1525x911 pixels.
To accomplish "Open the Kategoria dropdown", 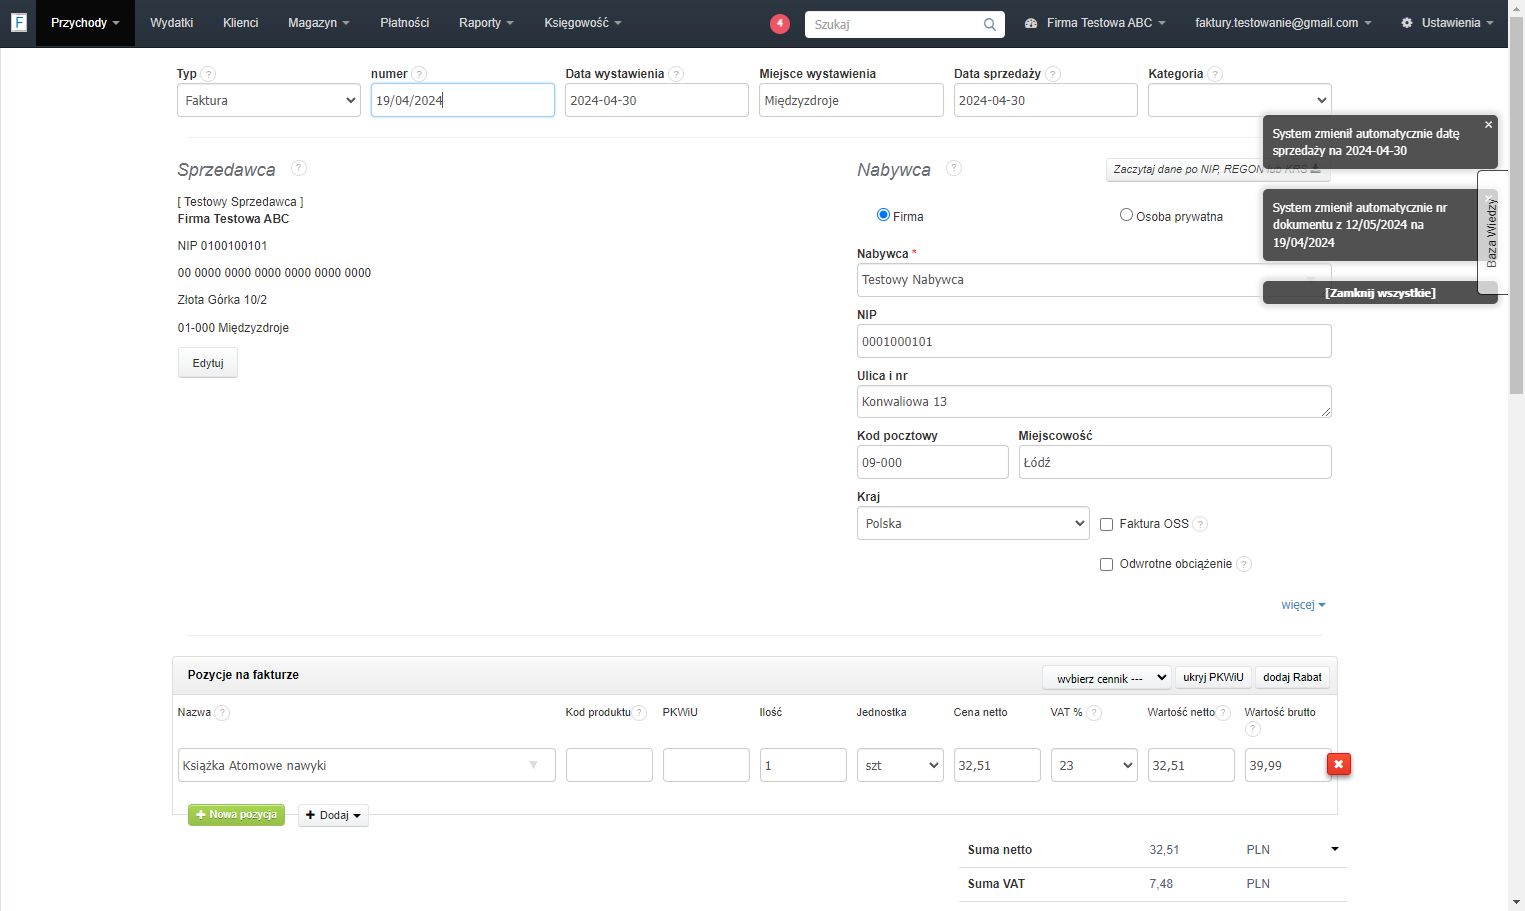I will [x=1240, y=100].
